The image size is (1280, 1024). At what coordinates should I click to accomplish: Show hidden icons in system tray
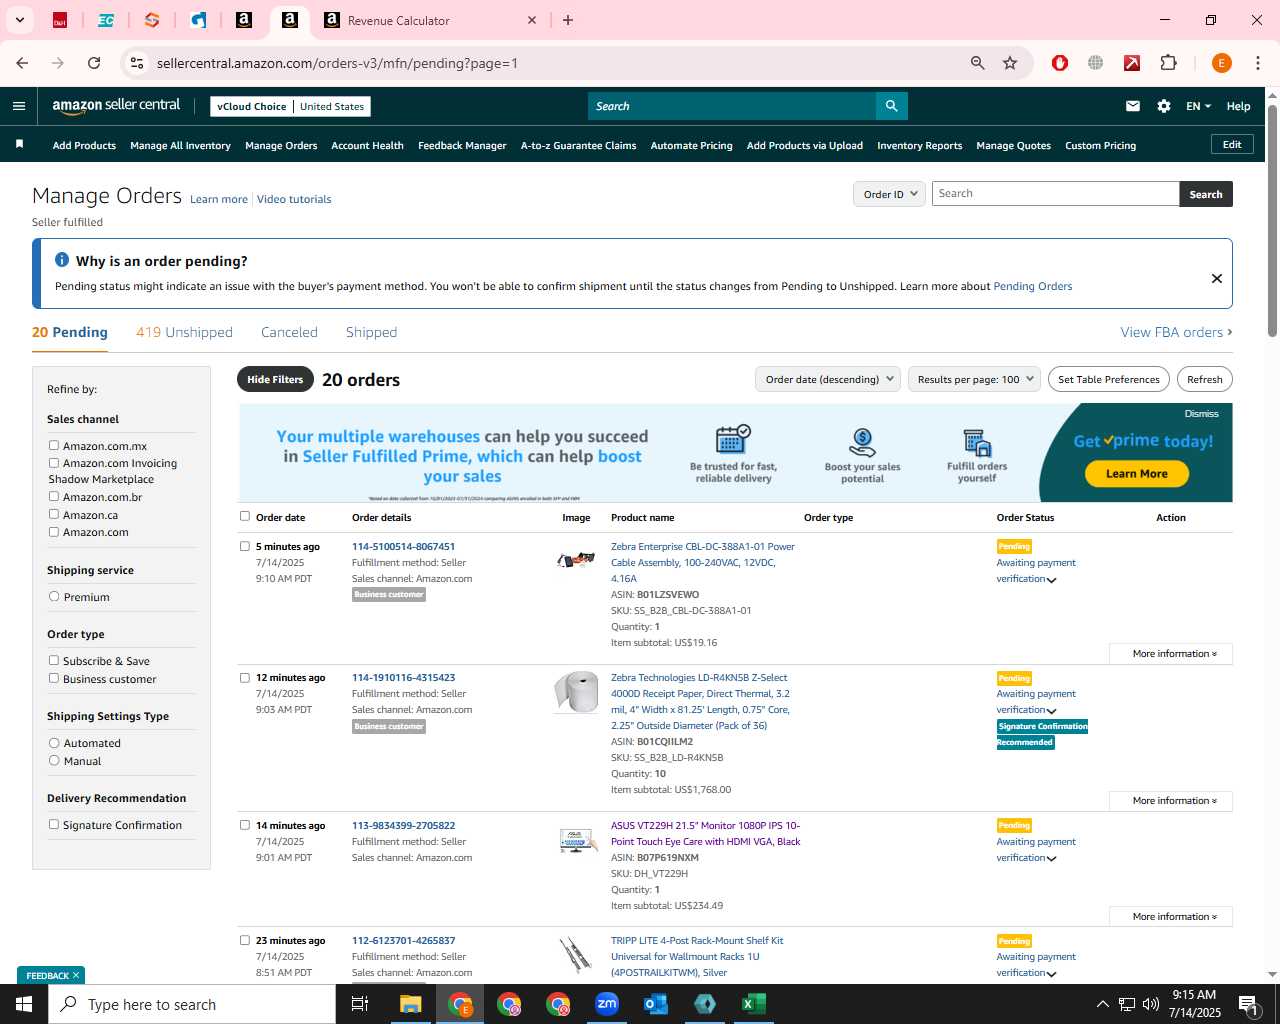tap(1102, 1004)
